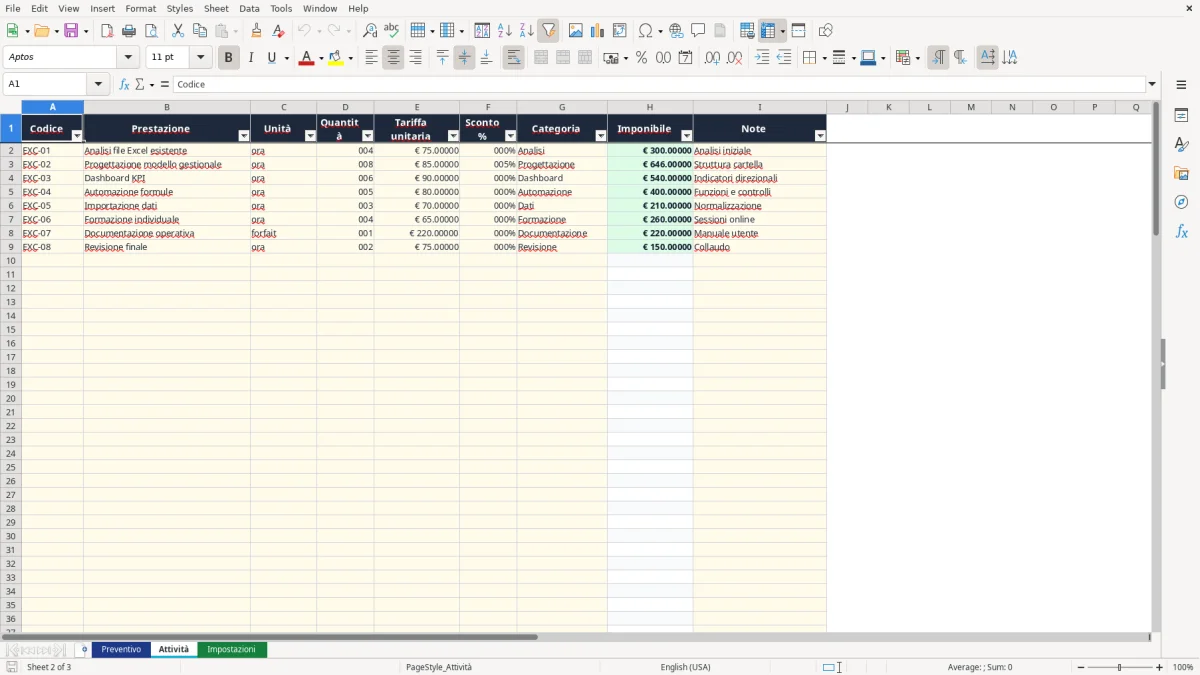The height and width of the screenshot is (675, 1200).
Task: Open sidebar Navigator compass icon
Action: (x=1181, y=202)
